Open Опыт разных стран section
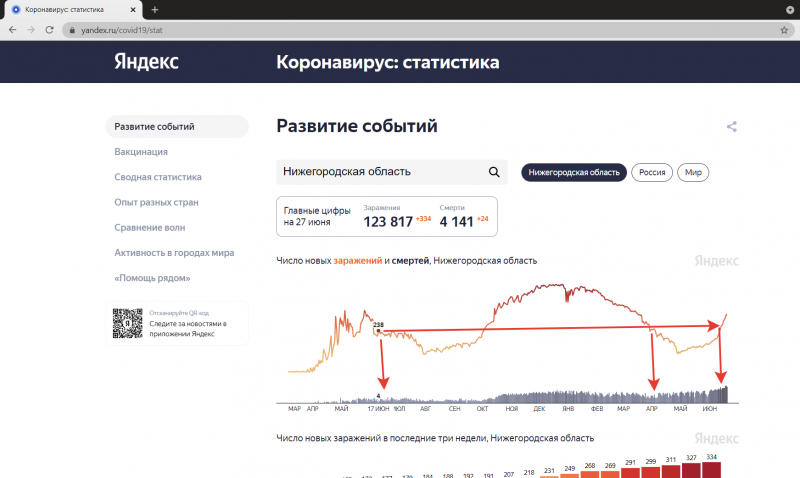This screenshot has width=800, height=478. pos(156,202)
